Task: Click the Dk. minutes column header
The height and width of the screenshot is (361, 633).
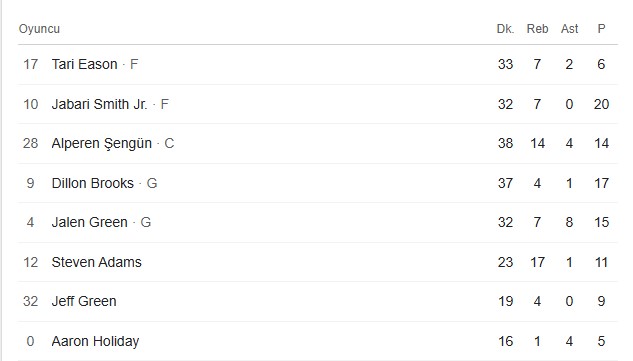Action: pyautogui.click(x=505, y=29)
